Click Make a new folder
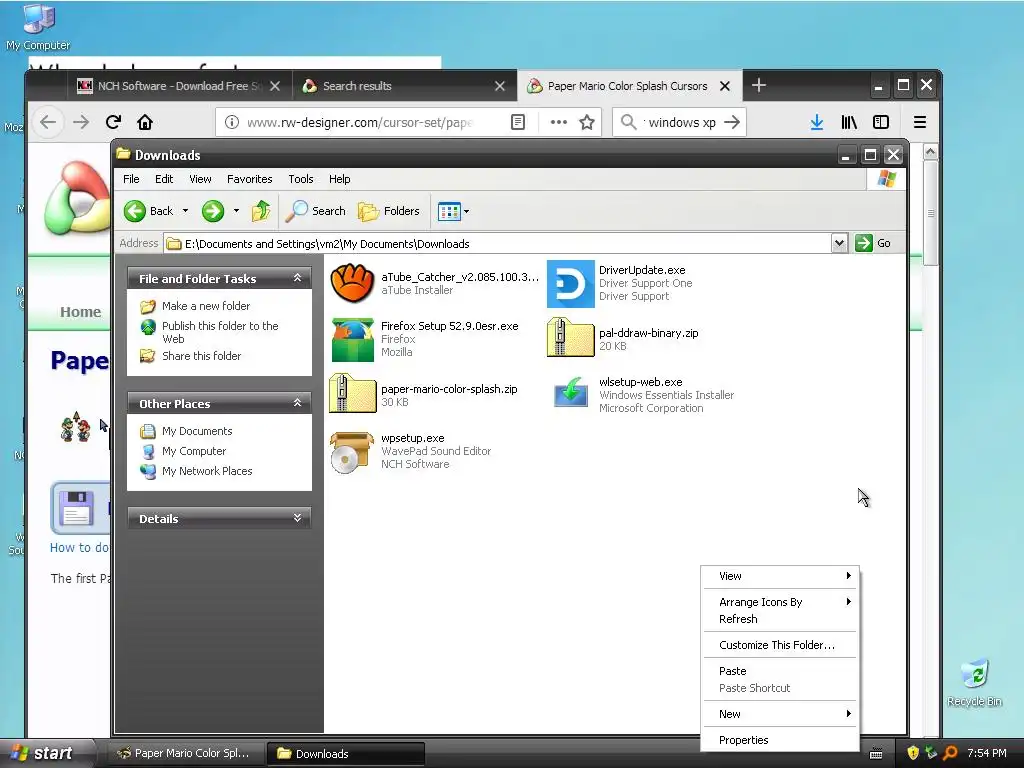 (206, 306)
